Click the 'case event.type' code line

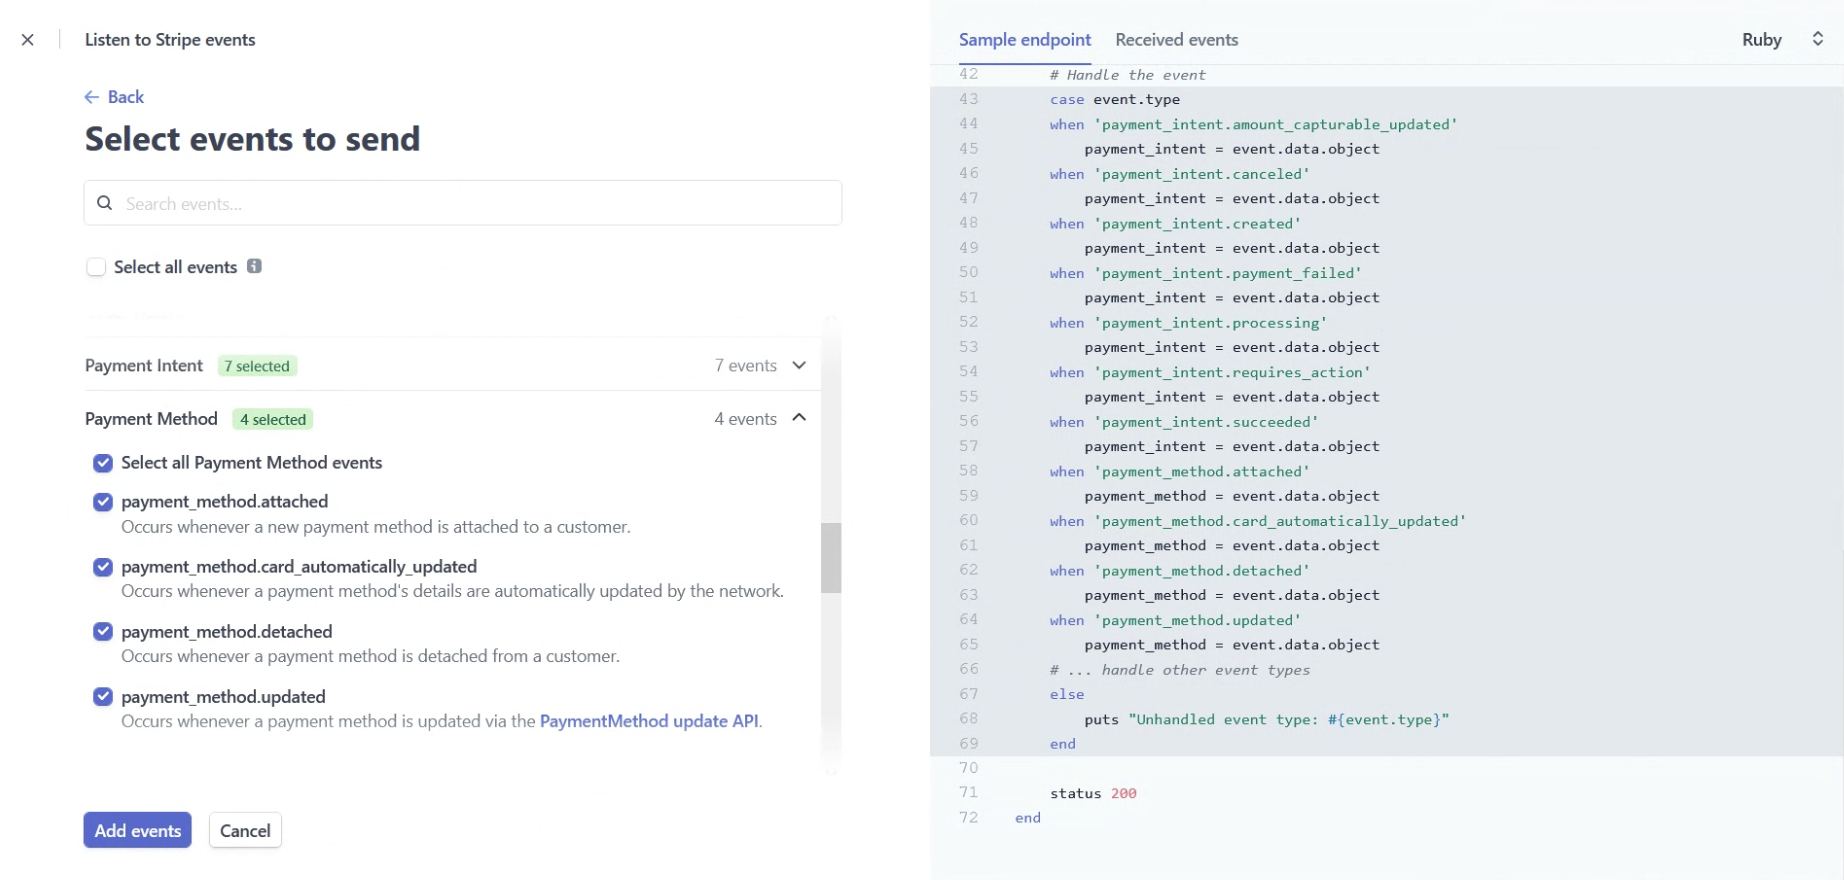(1115, 99)
